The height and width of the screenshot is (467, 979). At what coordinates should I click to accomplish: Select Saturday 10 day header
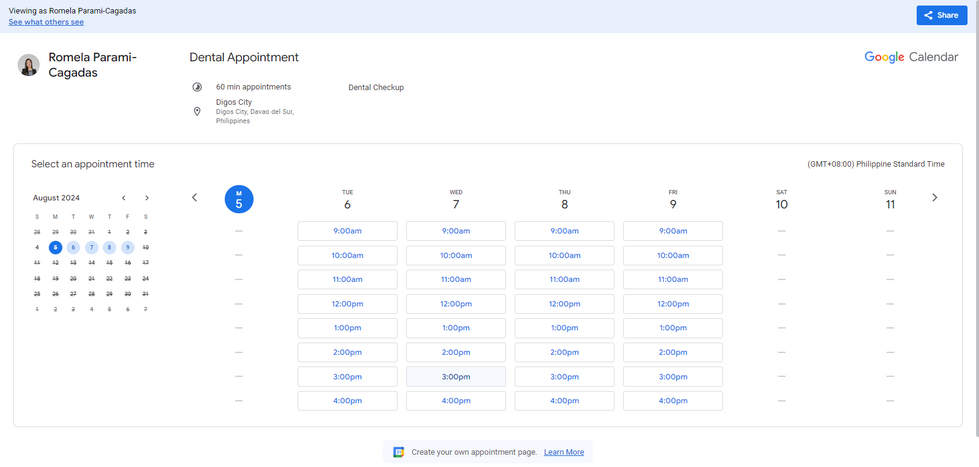point(782,200)
